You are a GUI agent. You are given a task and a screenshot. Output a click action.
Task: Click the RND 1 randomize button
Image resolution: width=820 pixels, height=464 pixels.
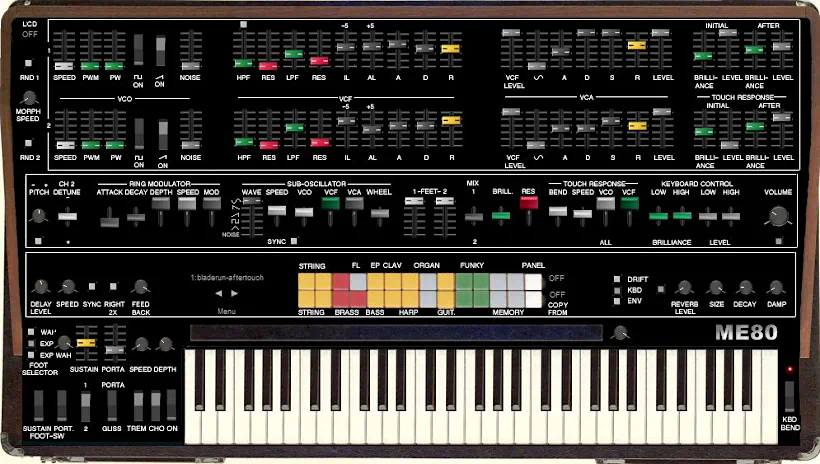pos(28,63)
